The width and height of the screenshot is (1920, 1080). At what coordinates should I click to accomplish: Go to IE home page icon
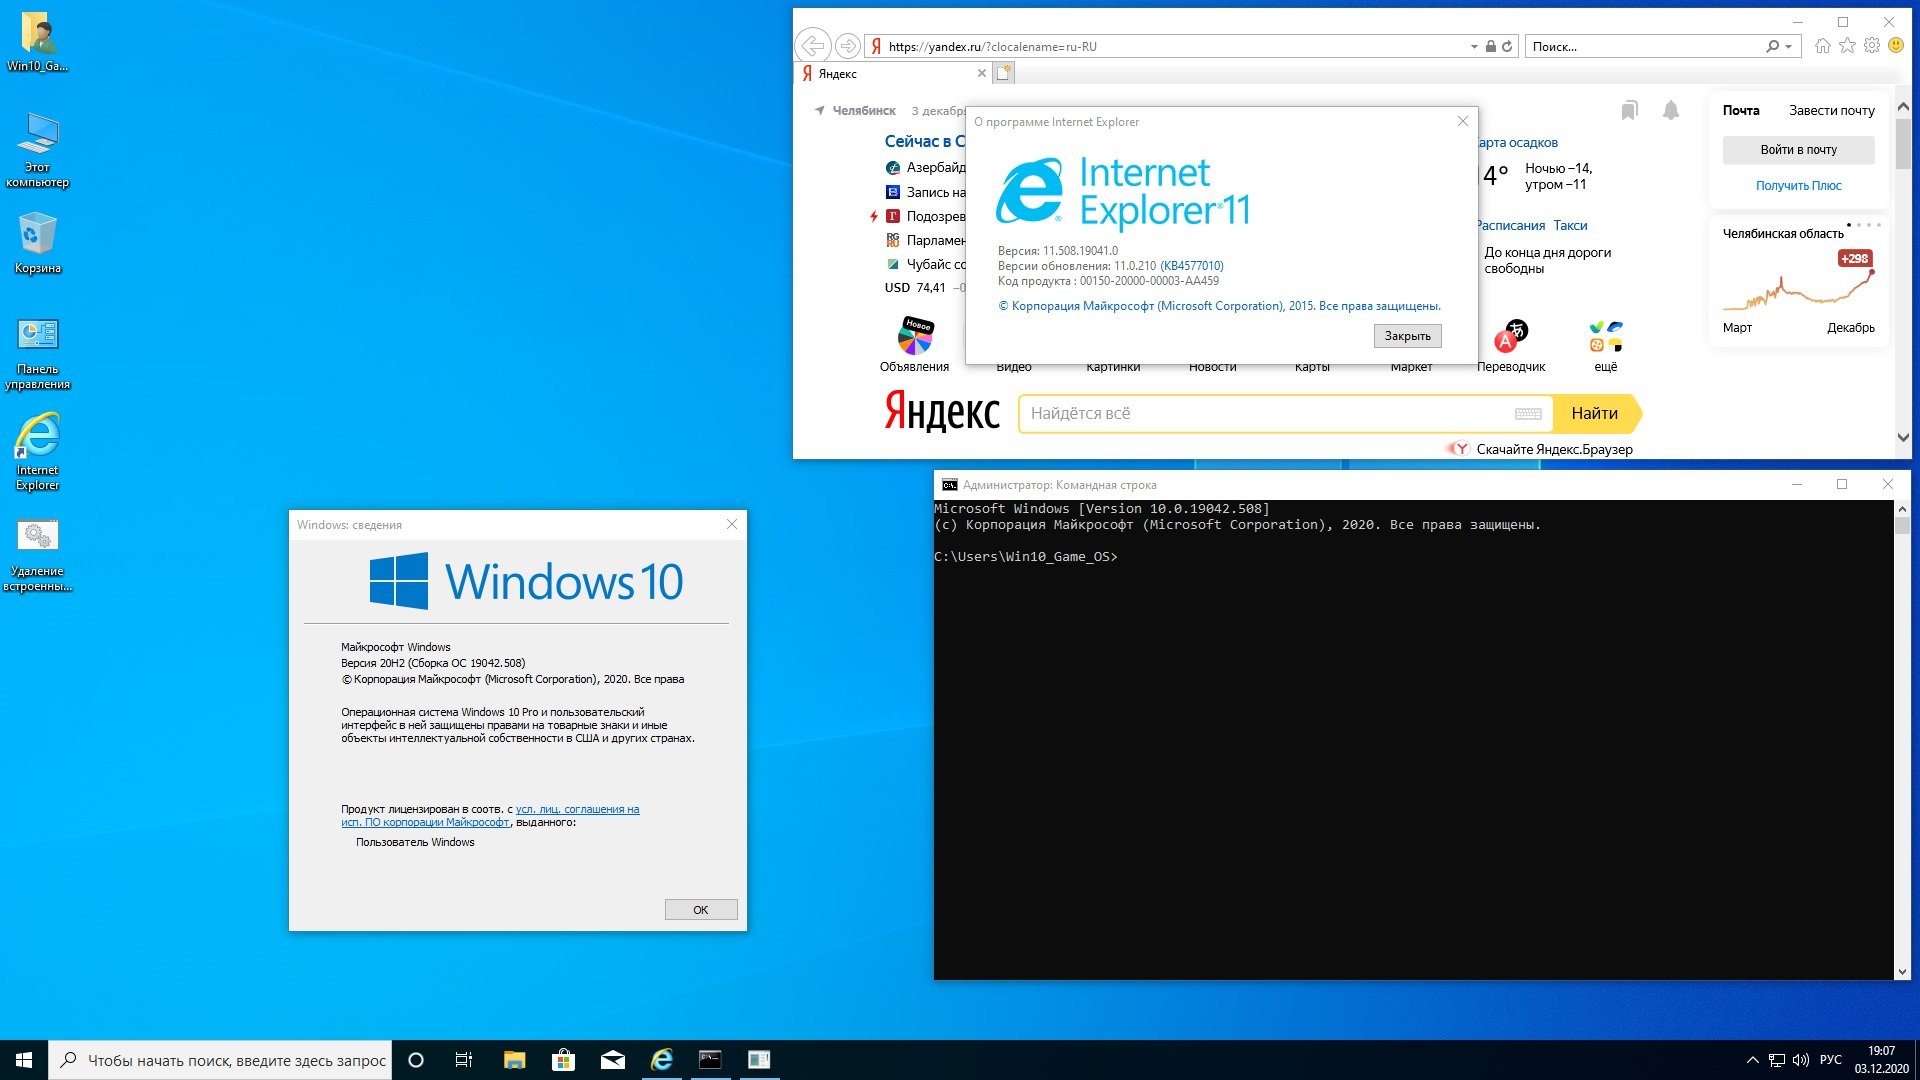click(1822, 46)
